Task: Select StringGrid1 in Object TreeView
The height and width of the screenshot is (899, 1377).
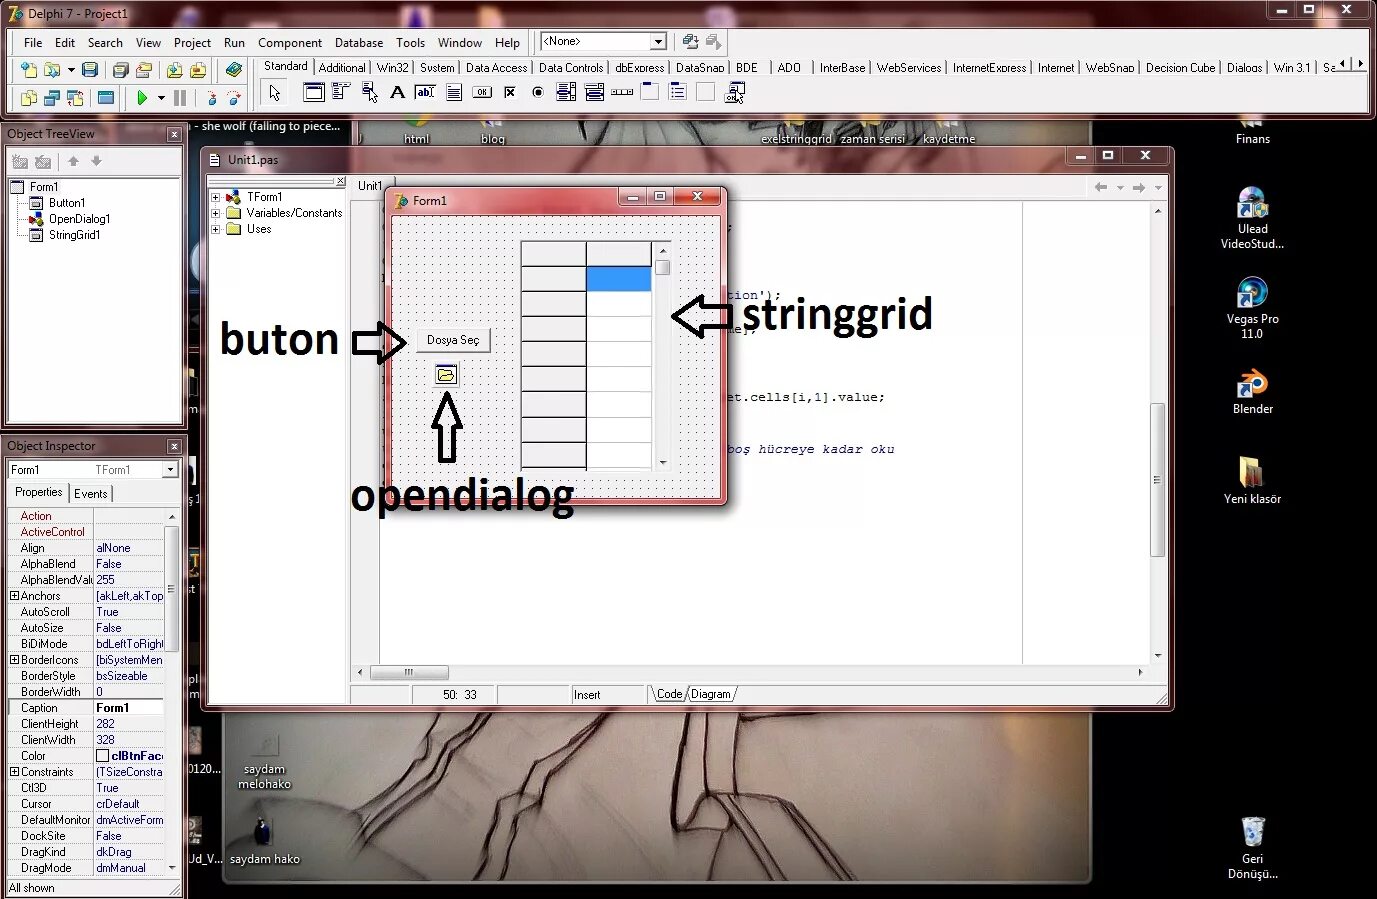Action: (x=74, y=235)
